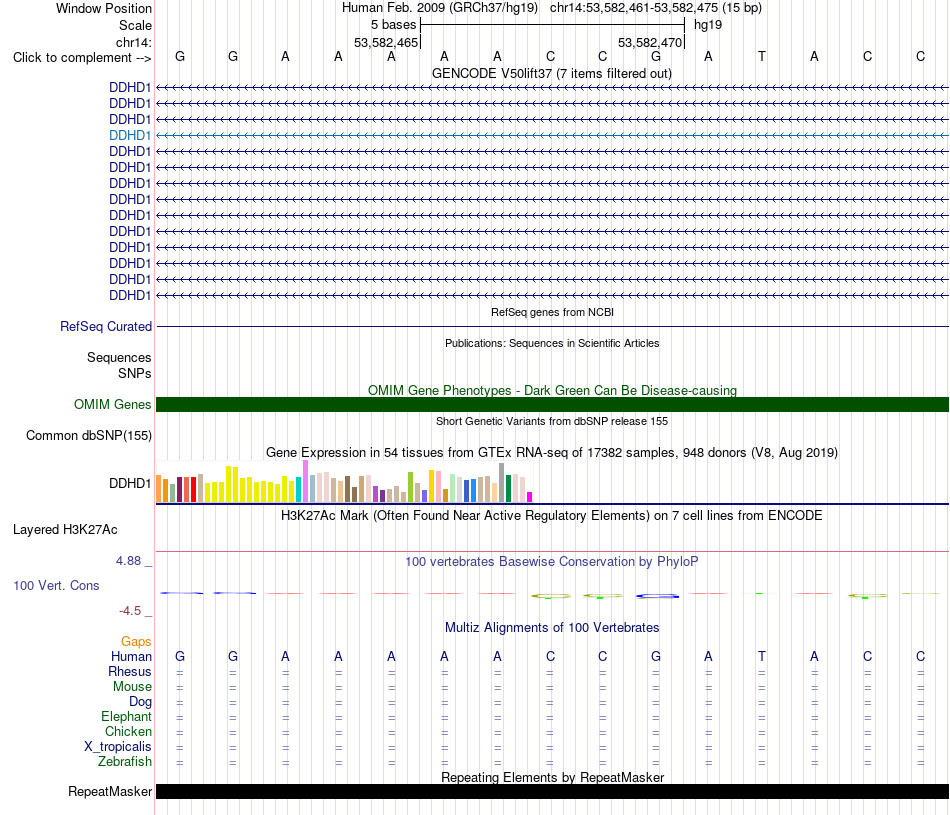Click the Window Position label
The height and width of the screenshot is (815, 950).
coord(104,8)
